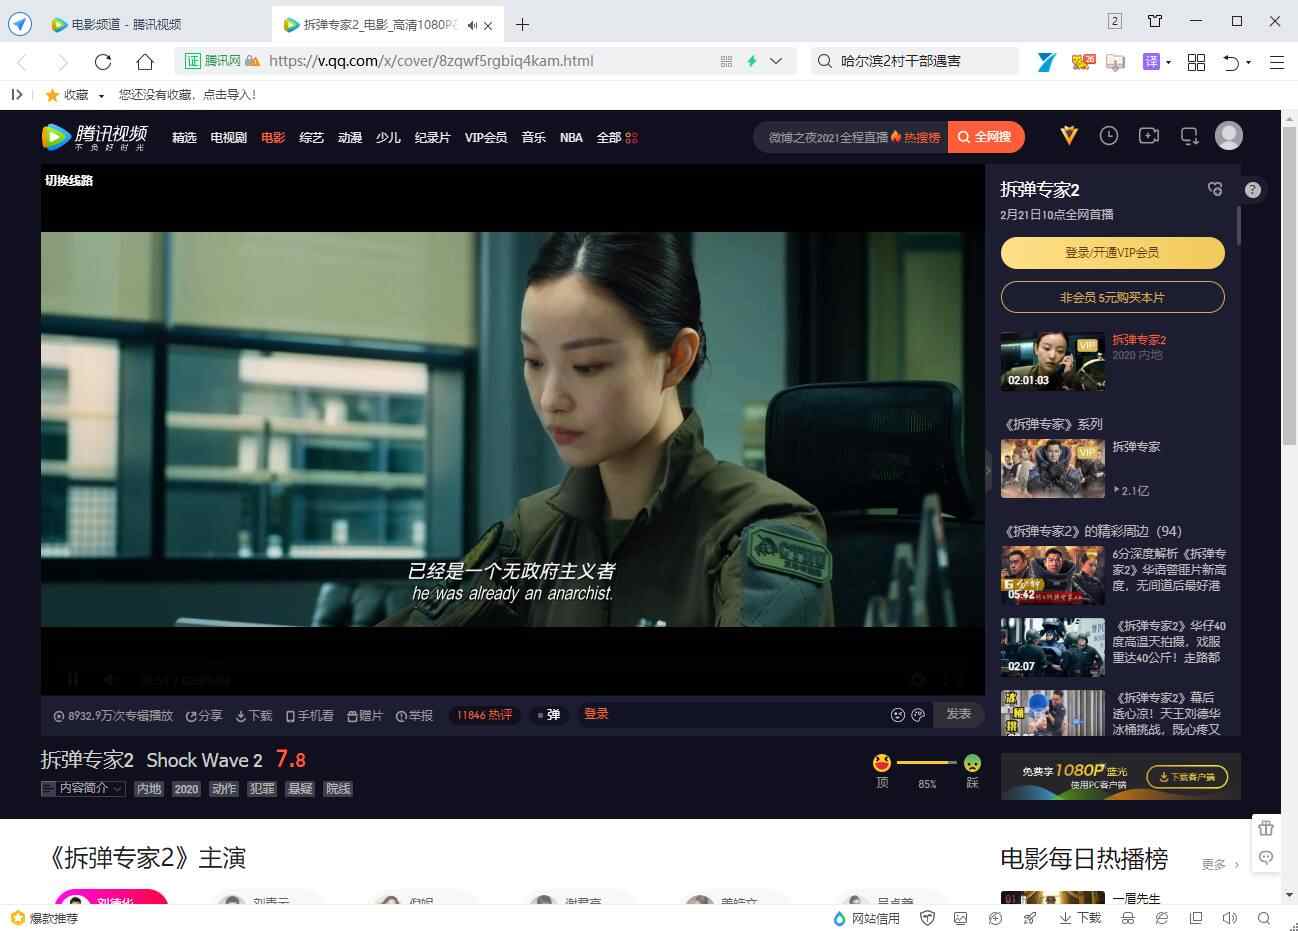Image resolution: width=1298 pixels, height=931 pixels.
Task: Click the feedback chat bubble icon
Action: click(x=1266, y=858)
